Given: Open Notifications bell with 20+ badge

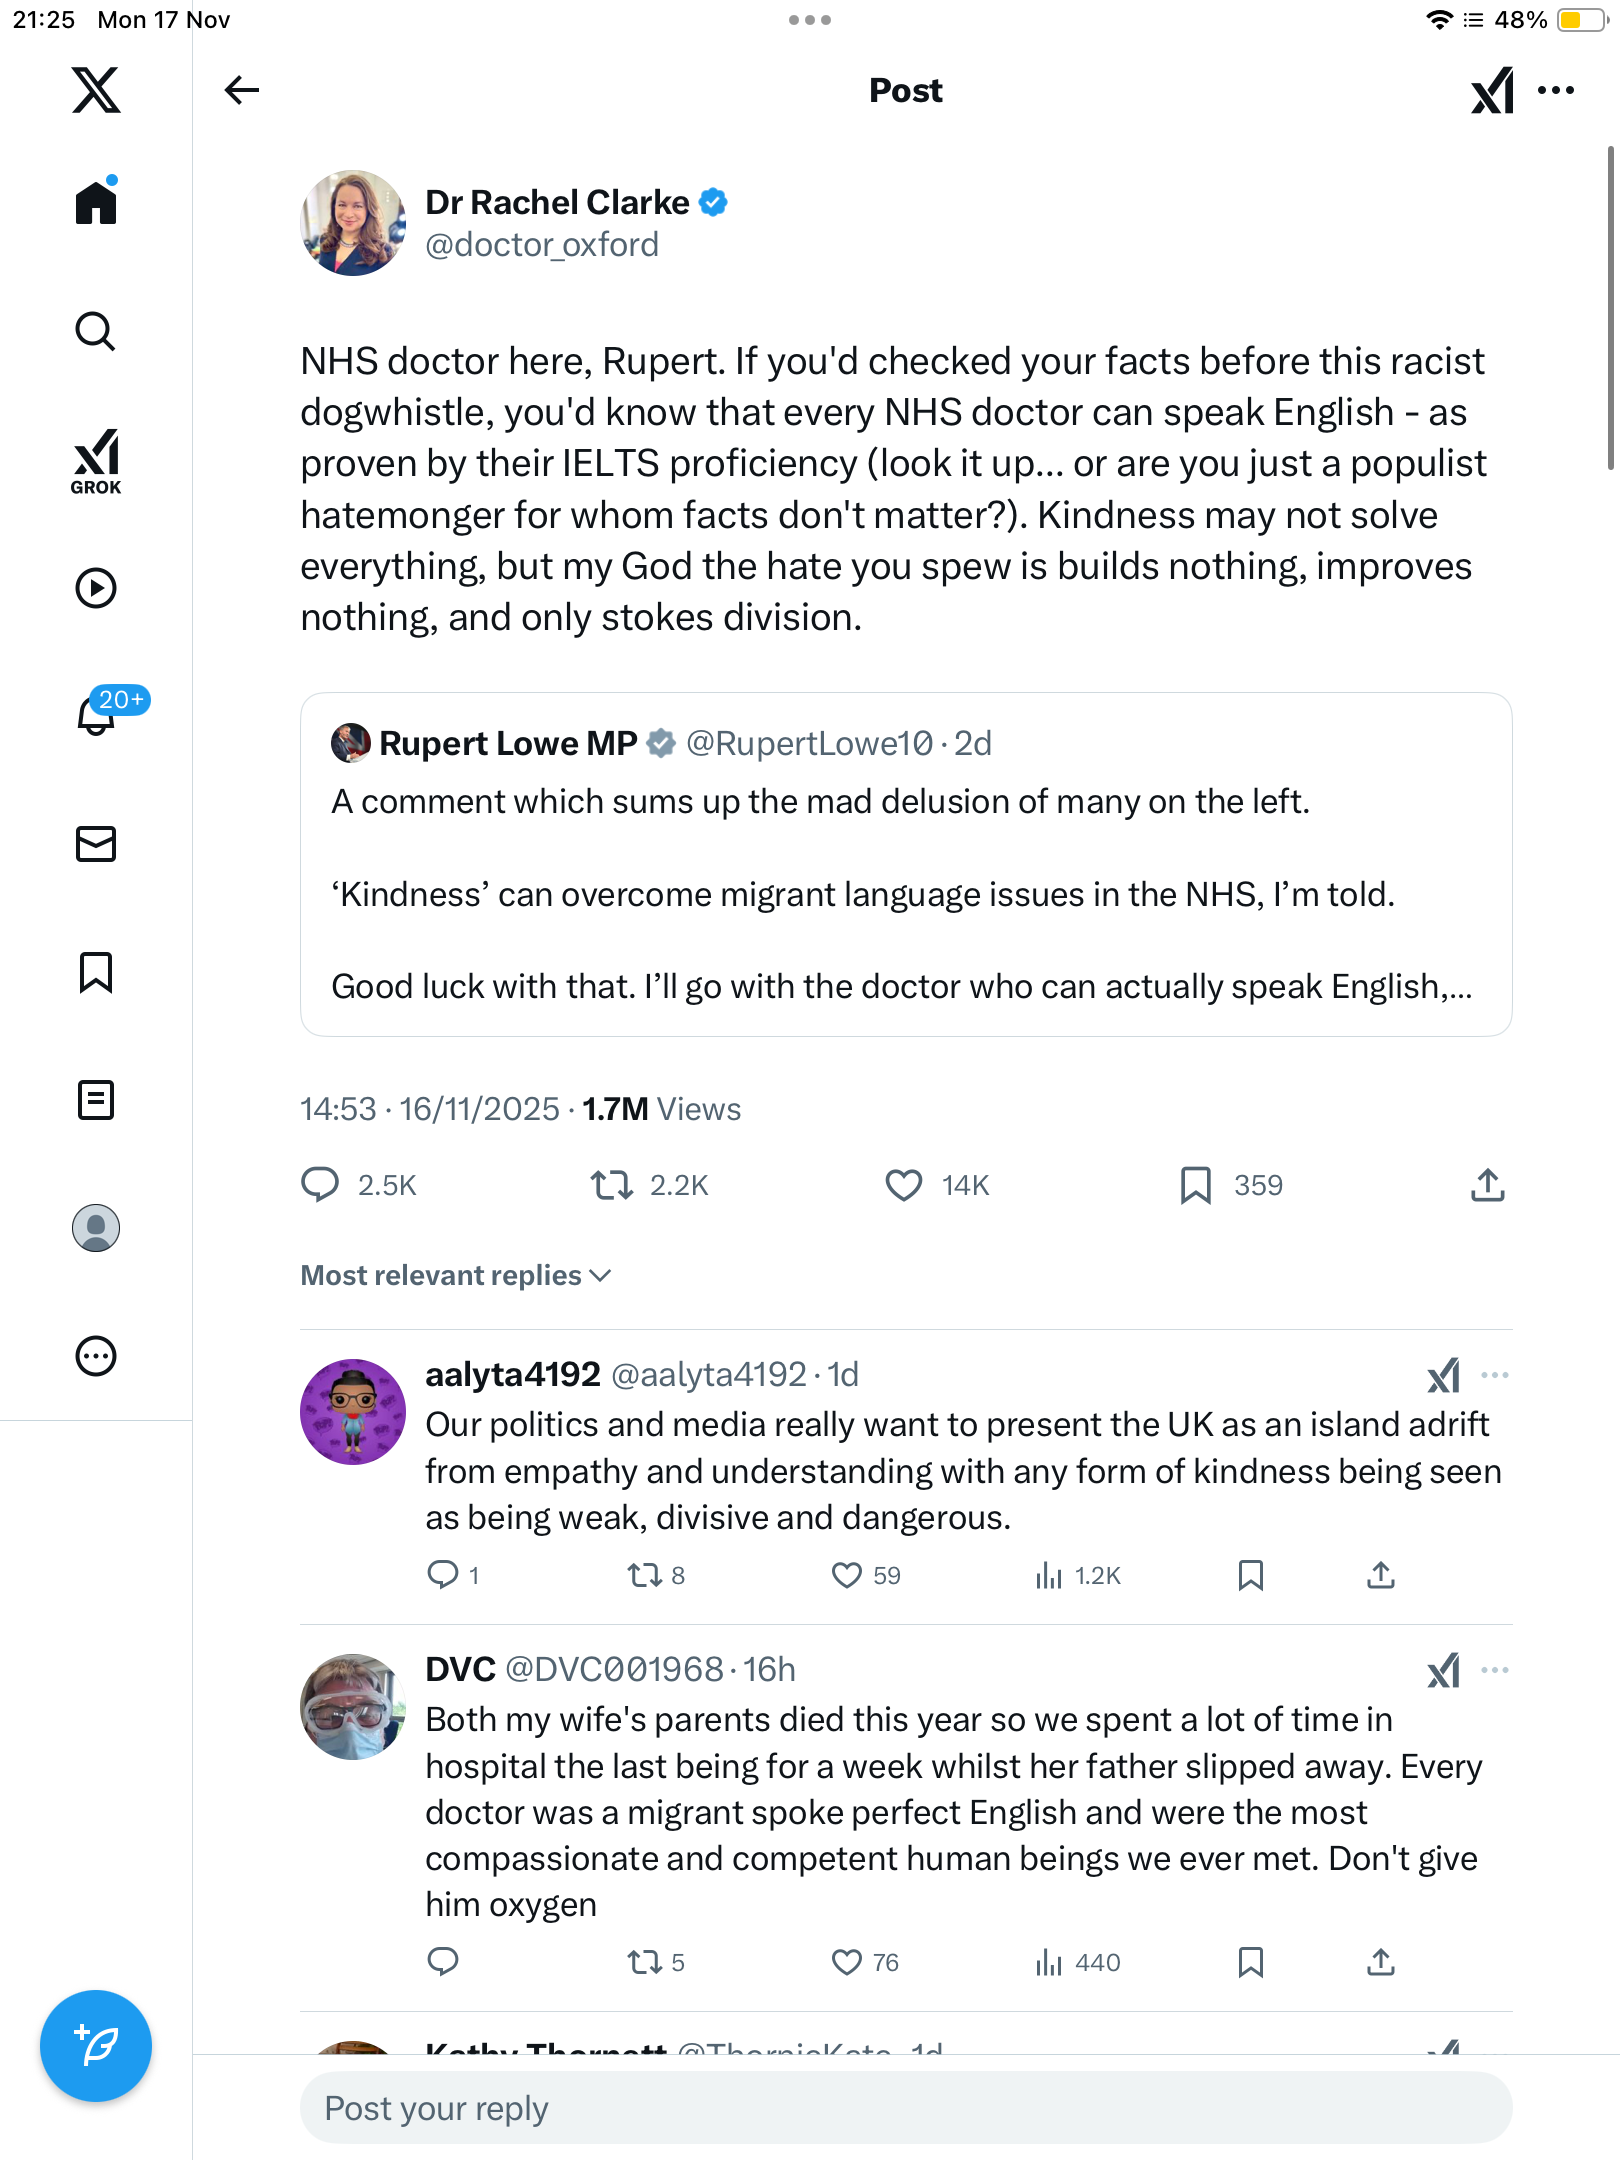Looking at the screenshot, I should [97, 714].
